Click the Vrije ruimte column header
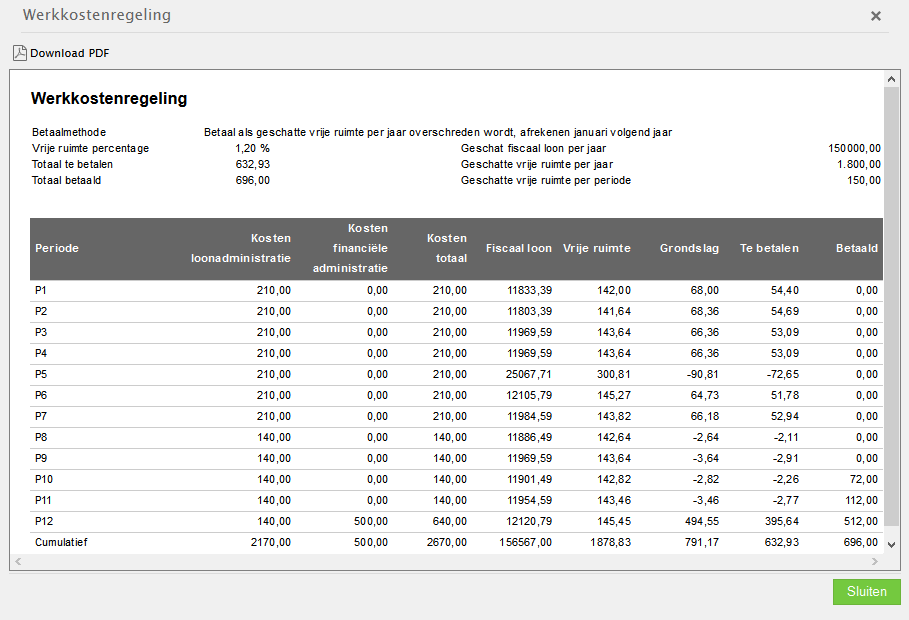This screenshot has width=909, height=620. click(x=597, y=248)
